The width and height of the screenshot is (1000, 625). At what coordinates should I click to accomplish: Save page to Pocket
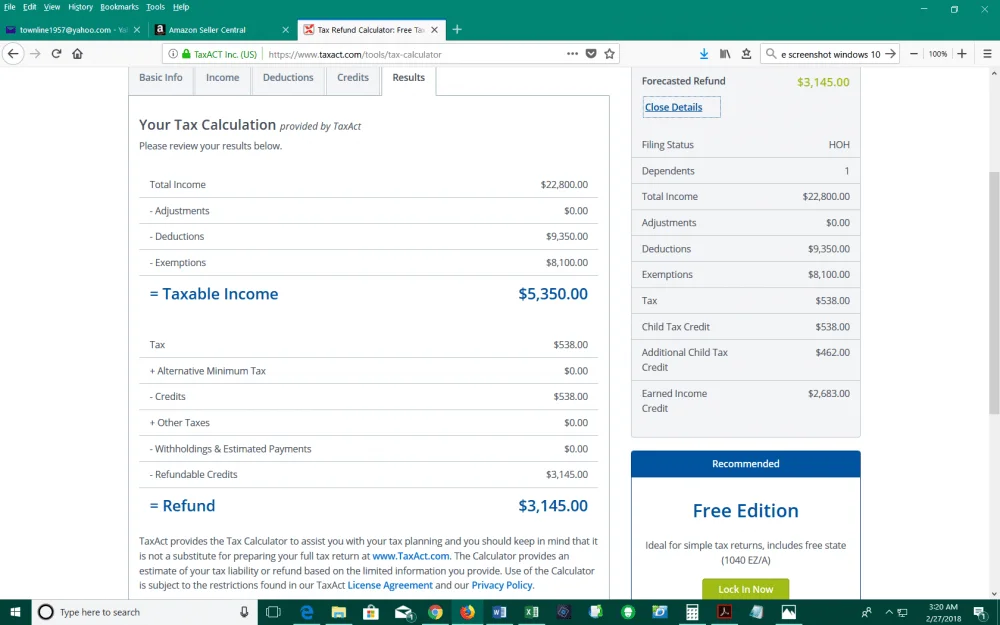click(x=591, y=54)
